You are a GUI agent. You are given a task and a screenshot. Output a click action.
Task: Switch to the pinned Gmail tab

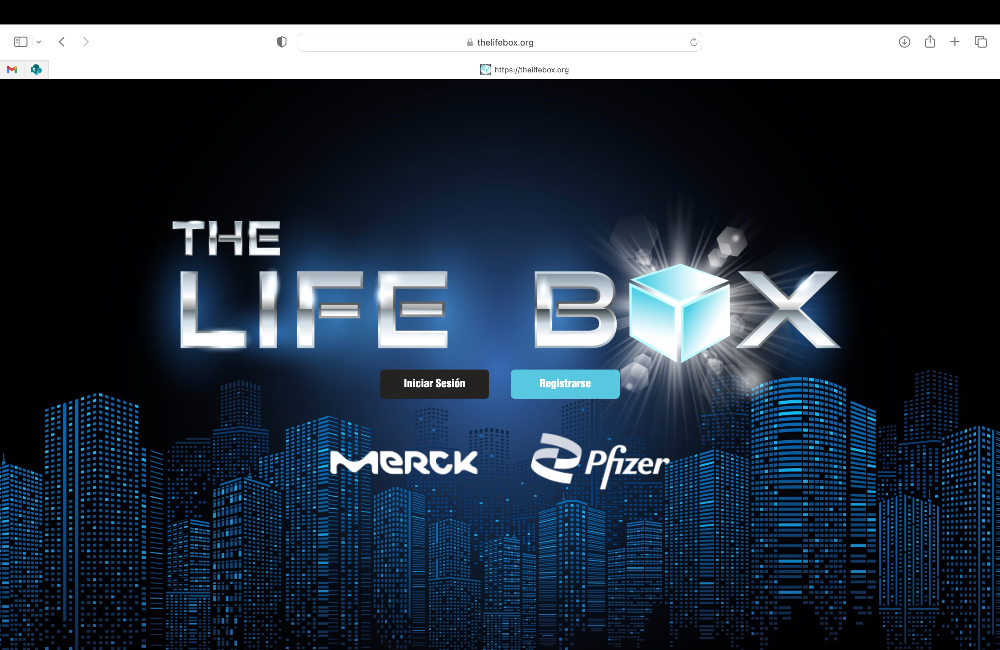pyautogui.click(x=12, y=70)
